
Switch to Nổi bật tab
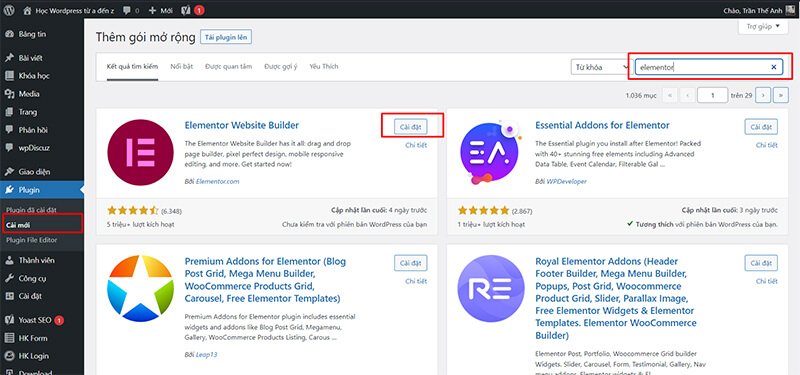(182, 67)
